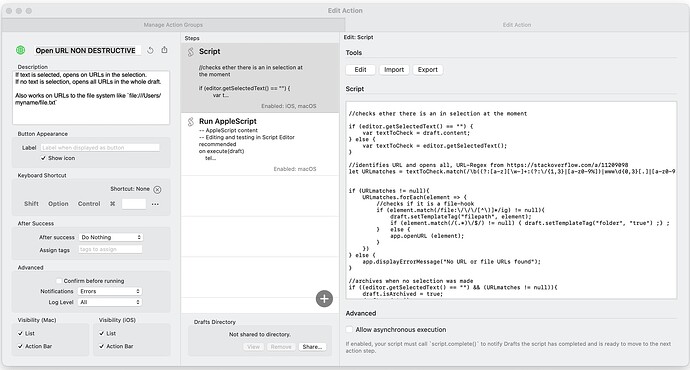Image resolution: width=690 pixels, height=370 pixels.
Task: Open the After success dropdown
Action: [x=111, y=237]
